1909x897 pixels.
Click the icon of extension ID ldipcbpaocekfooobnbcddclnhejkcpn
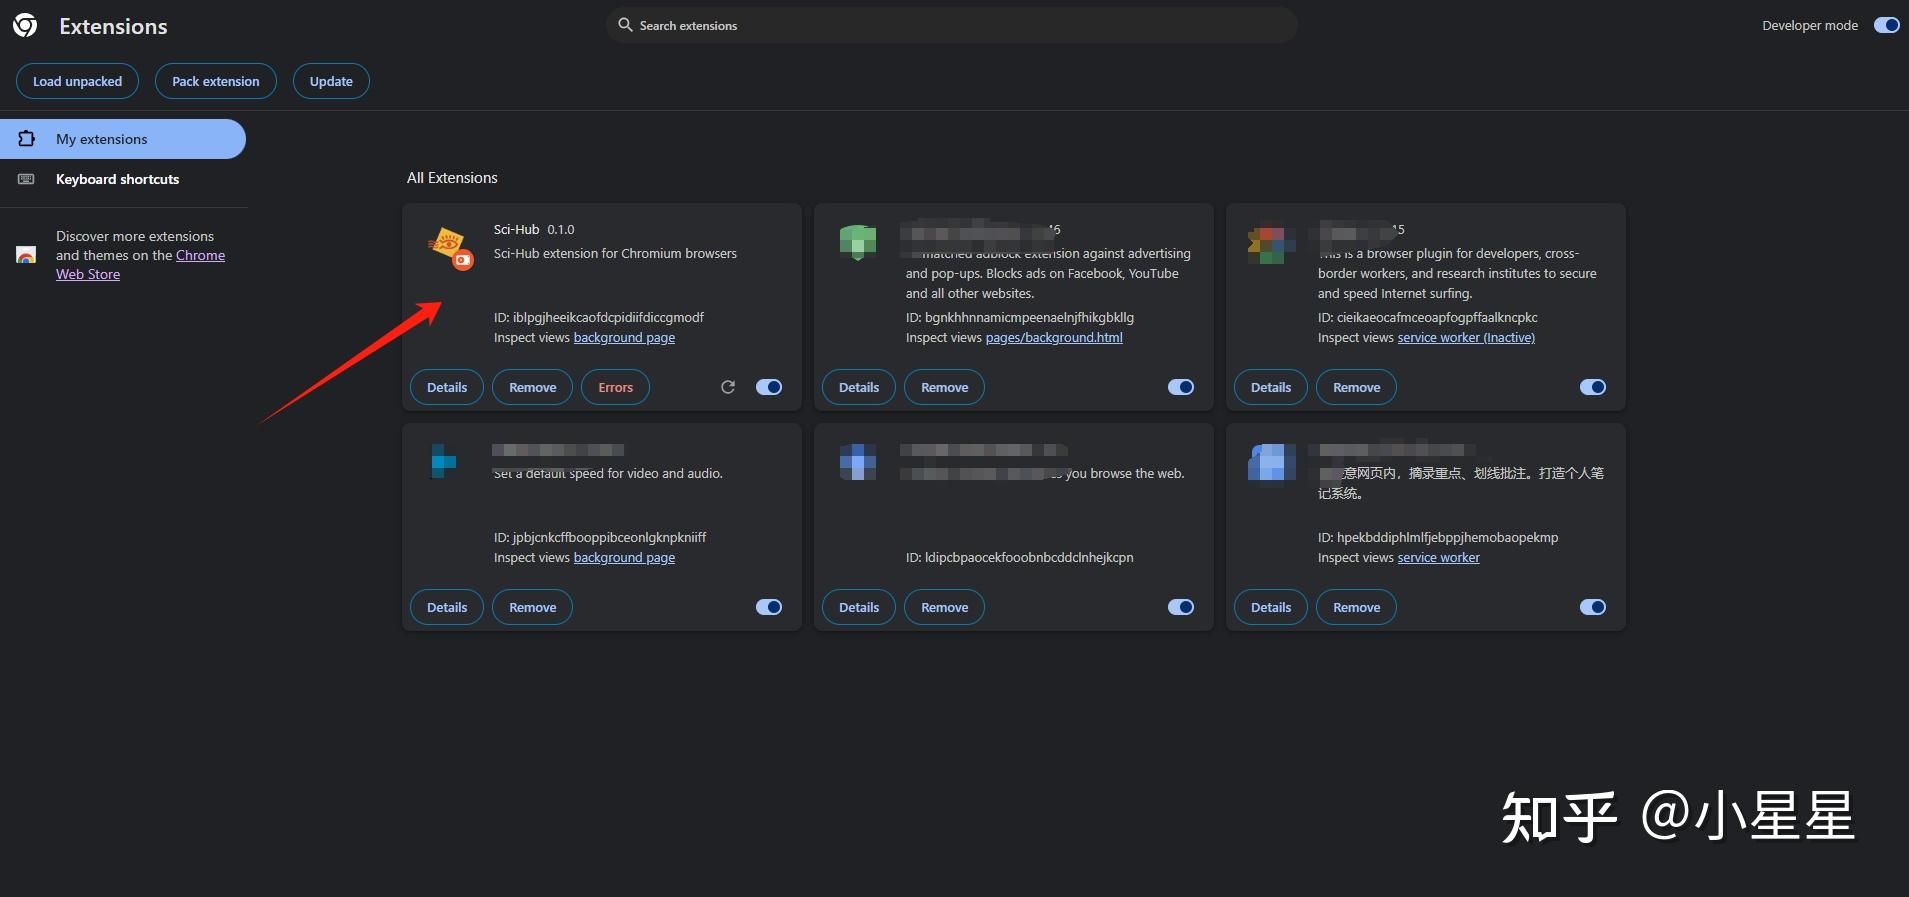pyautogui.click(x=858, y=462)
